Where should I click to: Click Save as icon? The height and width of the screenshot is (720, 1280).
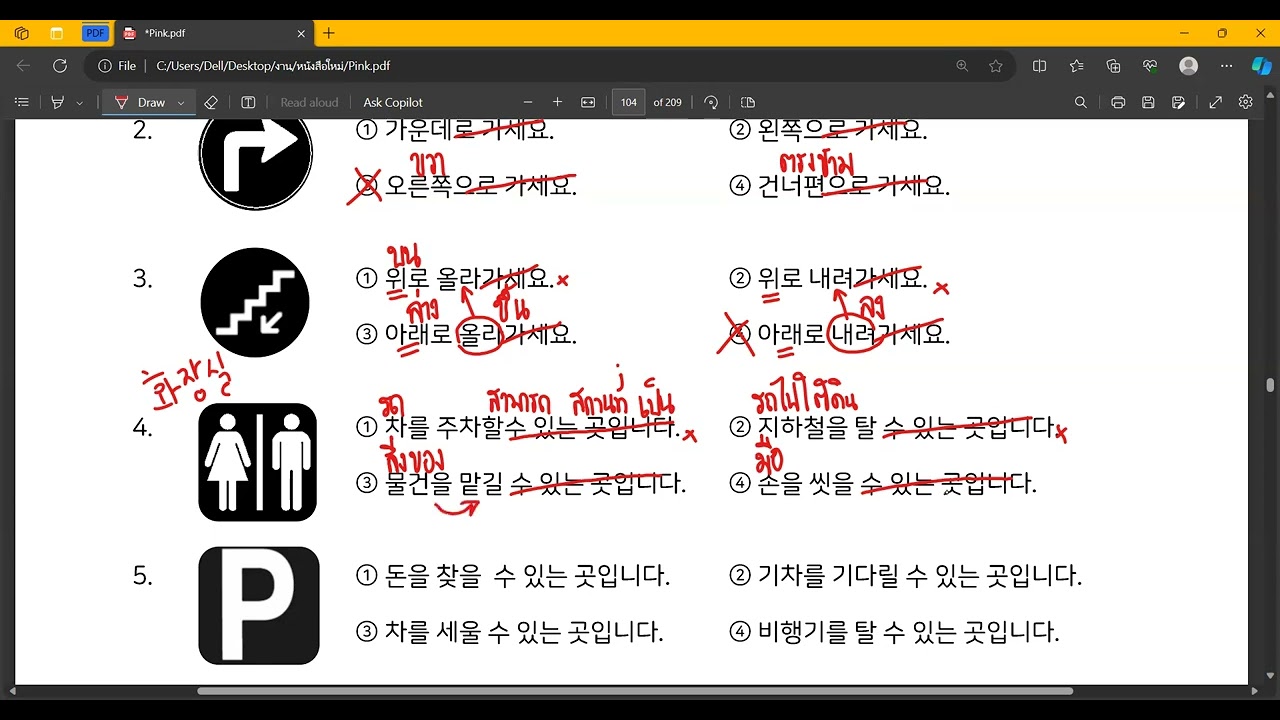(x=1179, y=102)
